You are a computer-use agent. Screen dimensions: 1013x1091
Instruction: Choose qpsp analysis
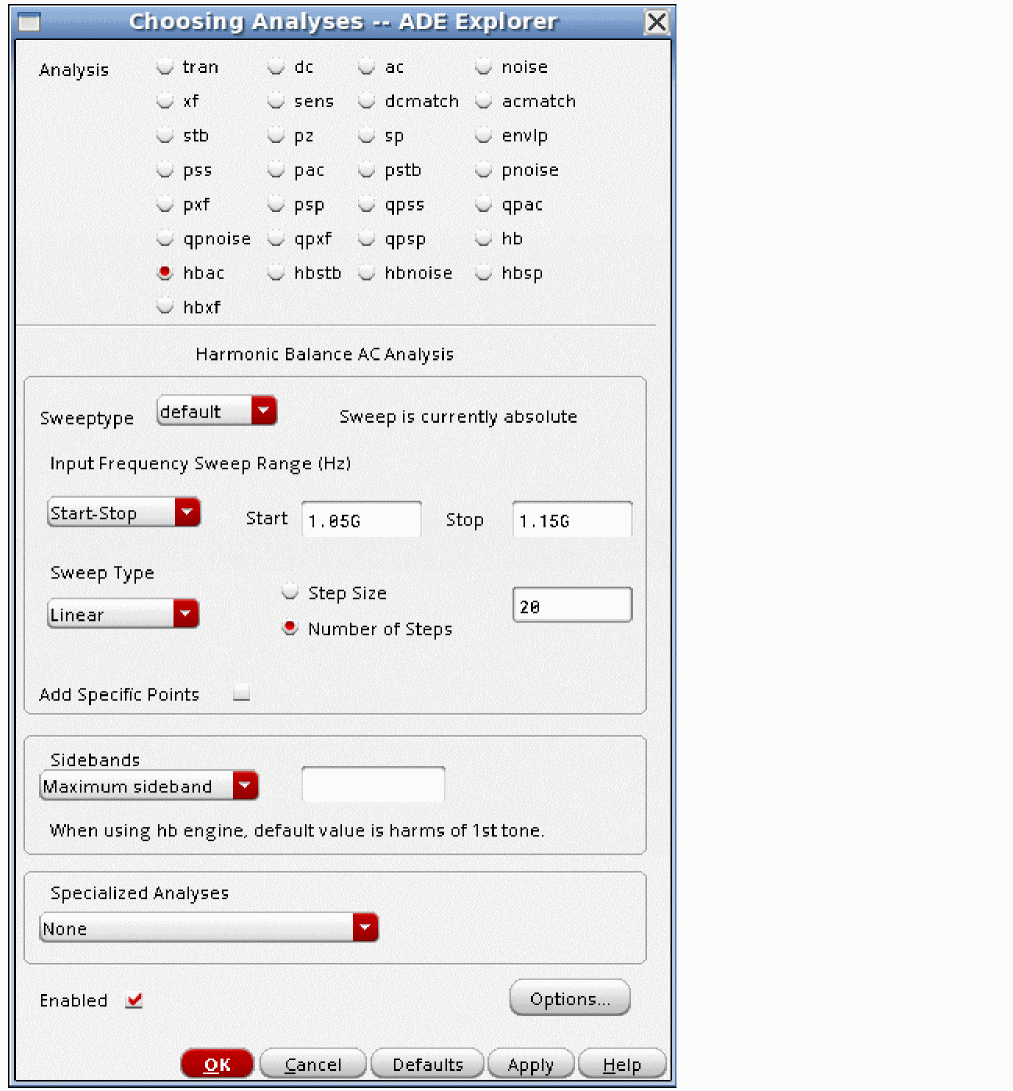[x=367, y=239]
